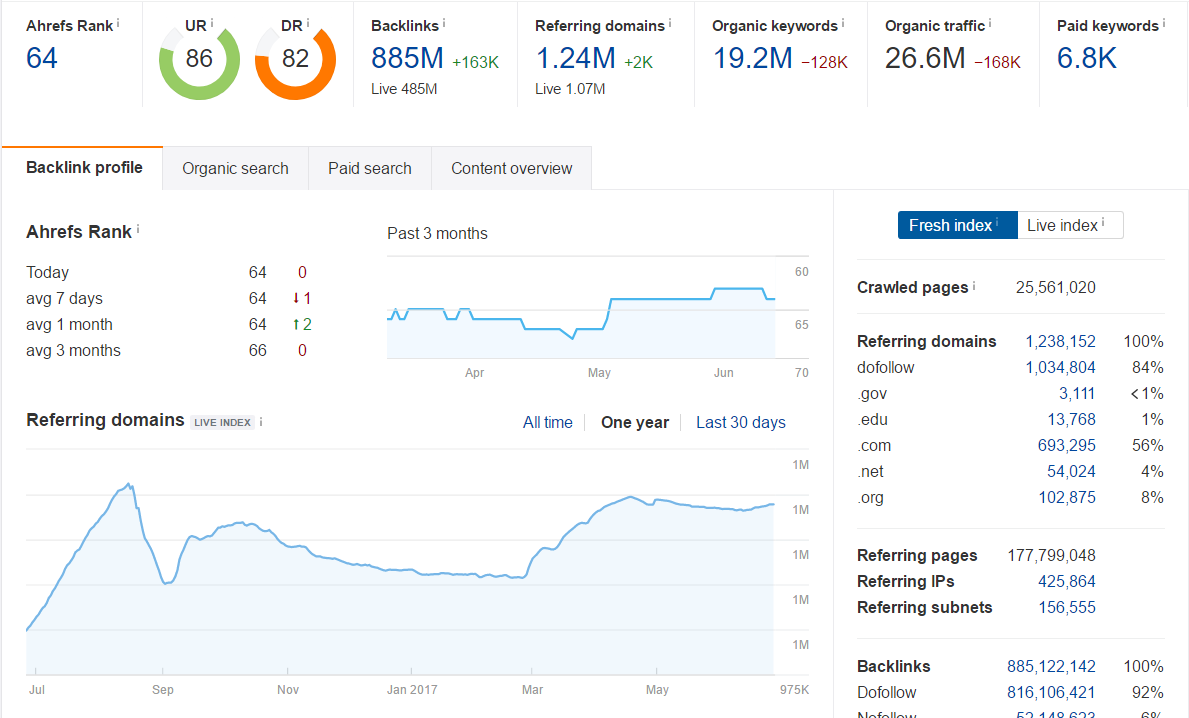Open the Backlink profile tab
1189x718 pixels.
(83, 168)
